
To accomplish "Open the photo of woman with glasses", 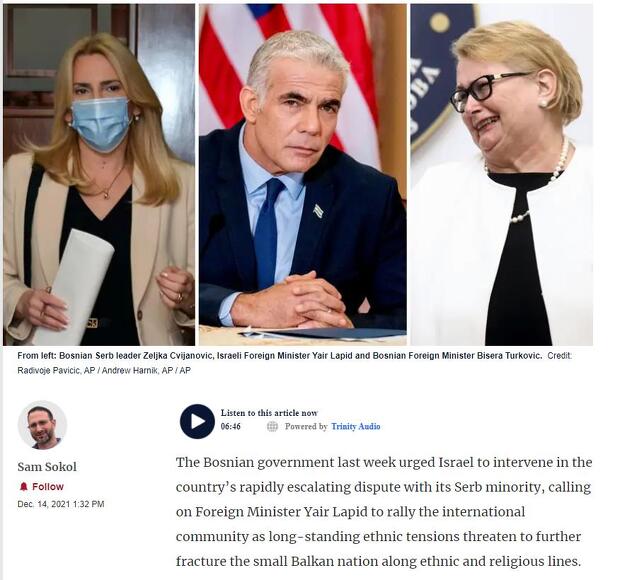I will (x=501, y=175).
